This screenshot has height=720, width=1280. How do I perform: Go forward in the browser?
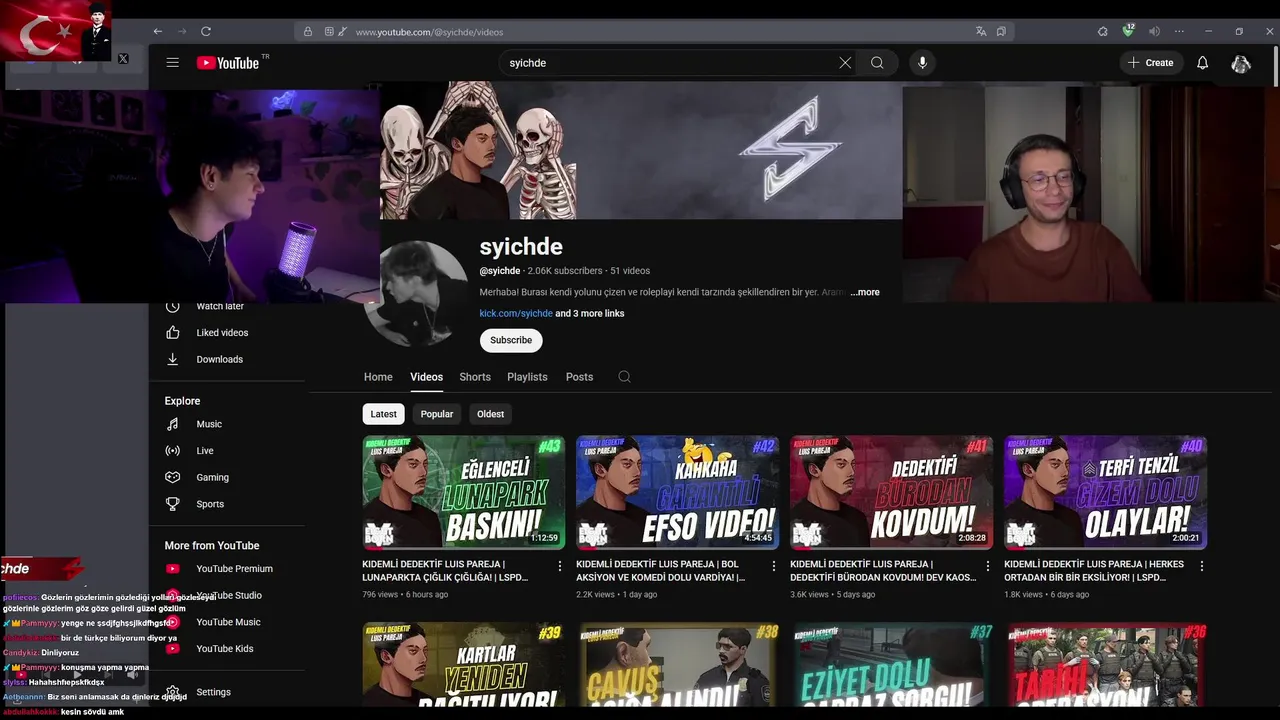pos(181,31)
